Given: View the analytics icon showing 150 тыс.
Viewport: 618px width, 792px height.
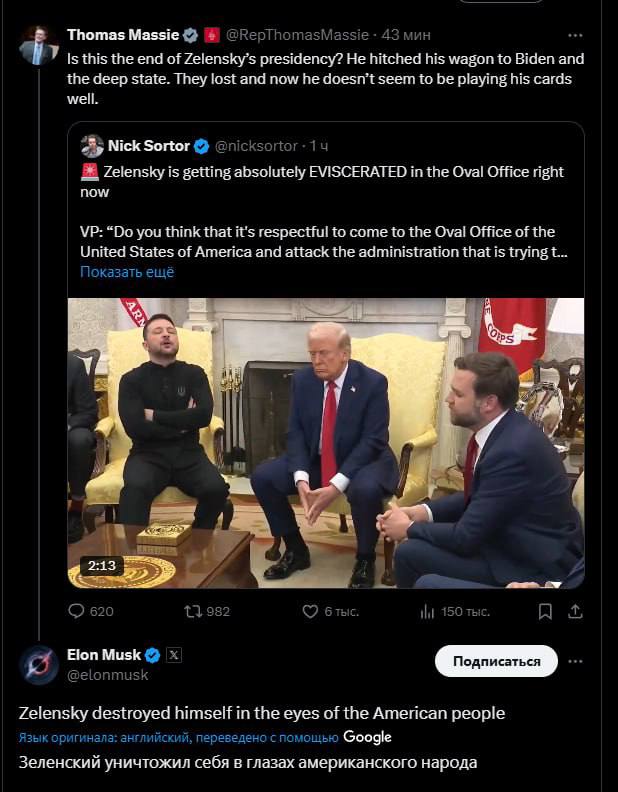Looking at the screenshot, I should (x=427, y=611).
